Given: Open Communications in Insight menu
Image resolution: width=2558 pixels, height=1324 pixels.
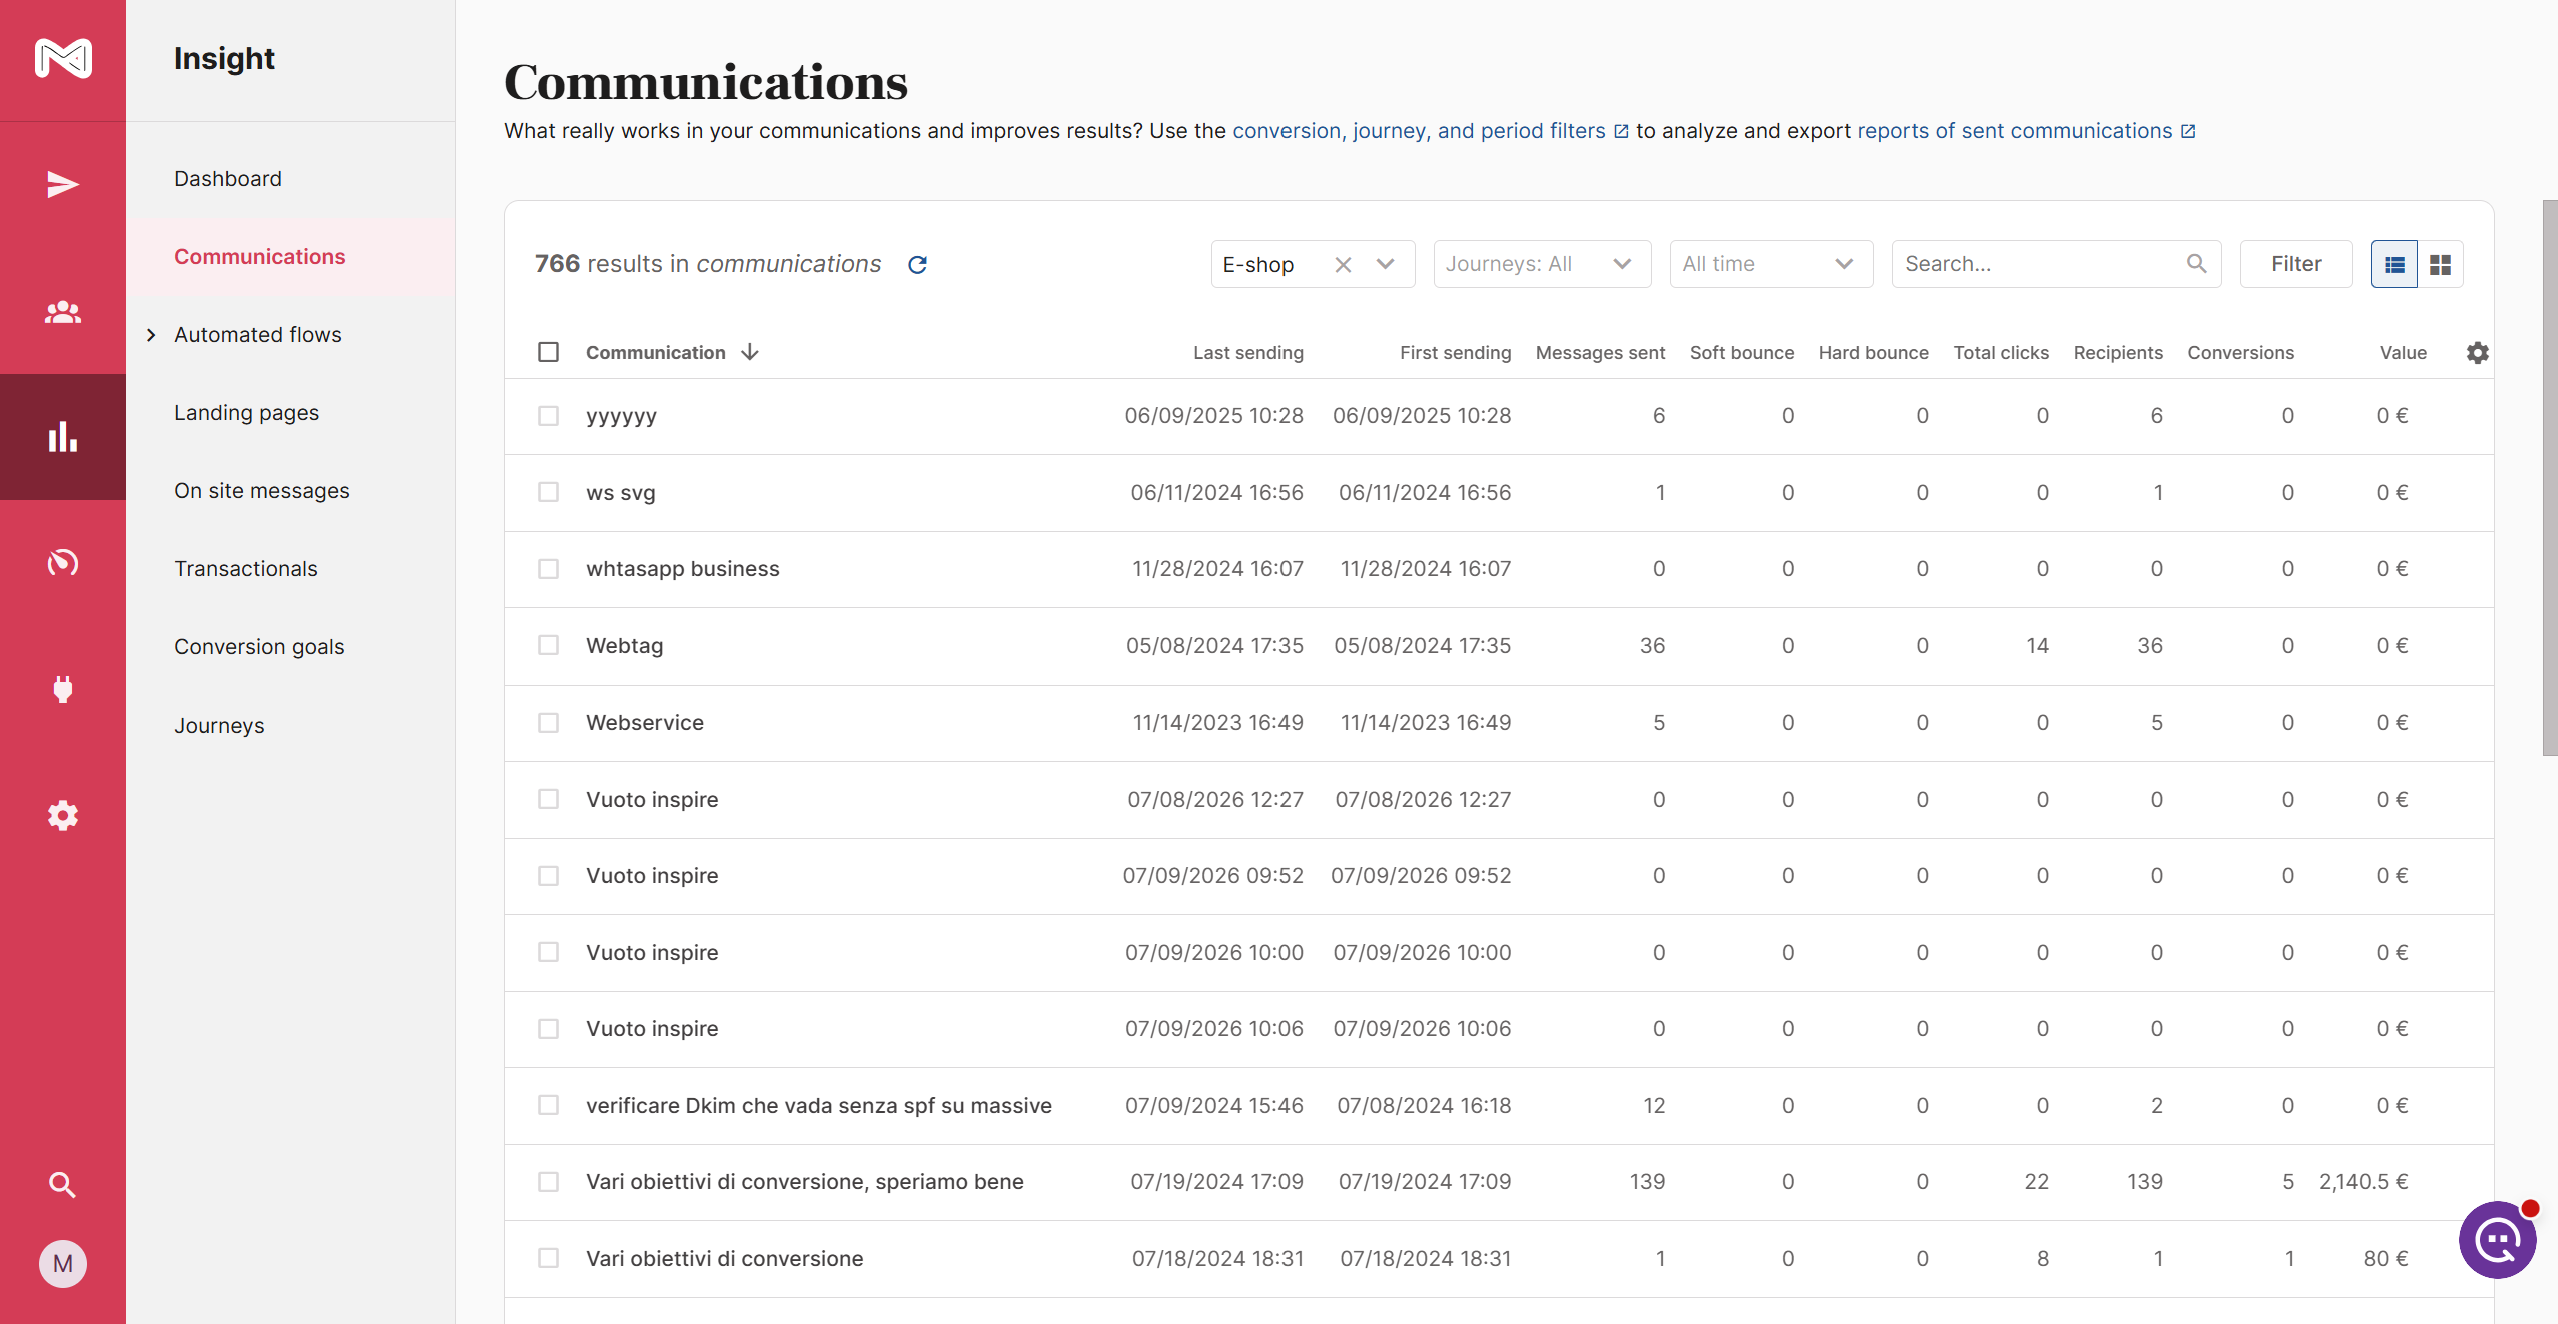Looking at the screenshot, I should [x=260, y=257].
